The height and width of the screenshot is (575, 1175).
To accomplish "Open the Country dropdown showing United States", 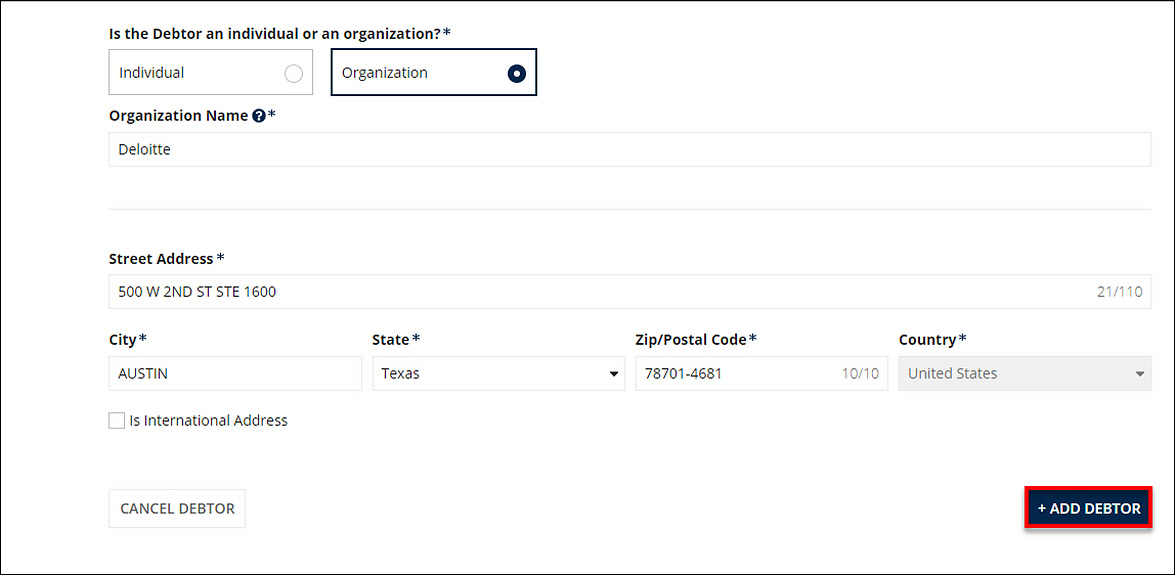I will [1024, 374].
